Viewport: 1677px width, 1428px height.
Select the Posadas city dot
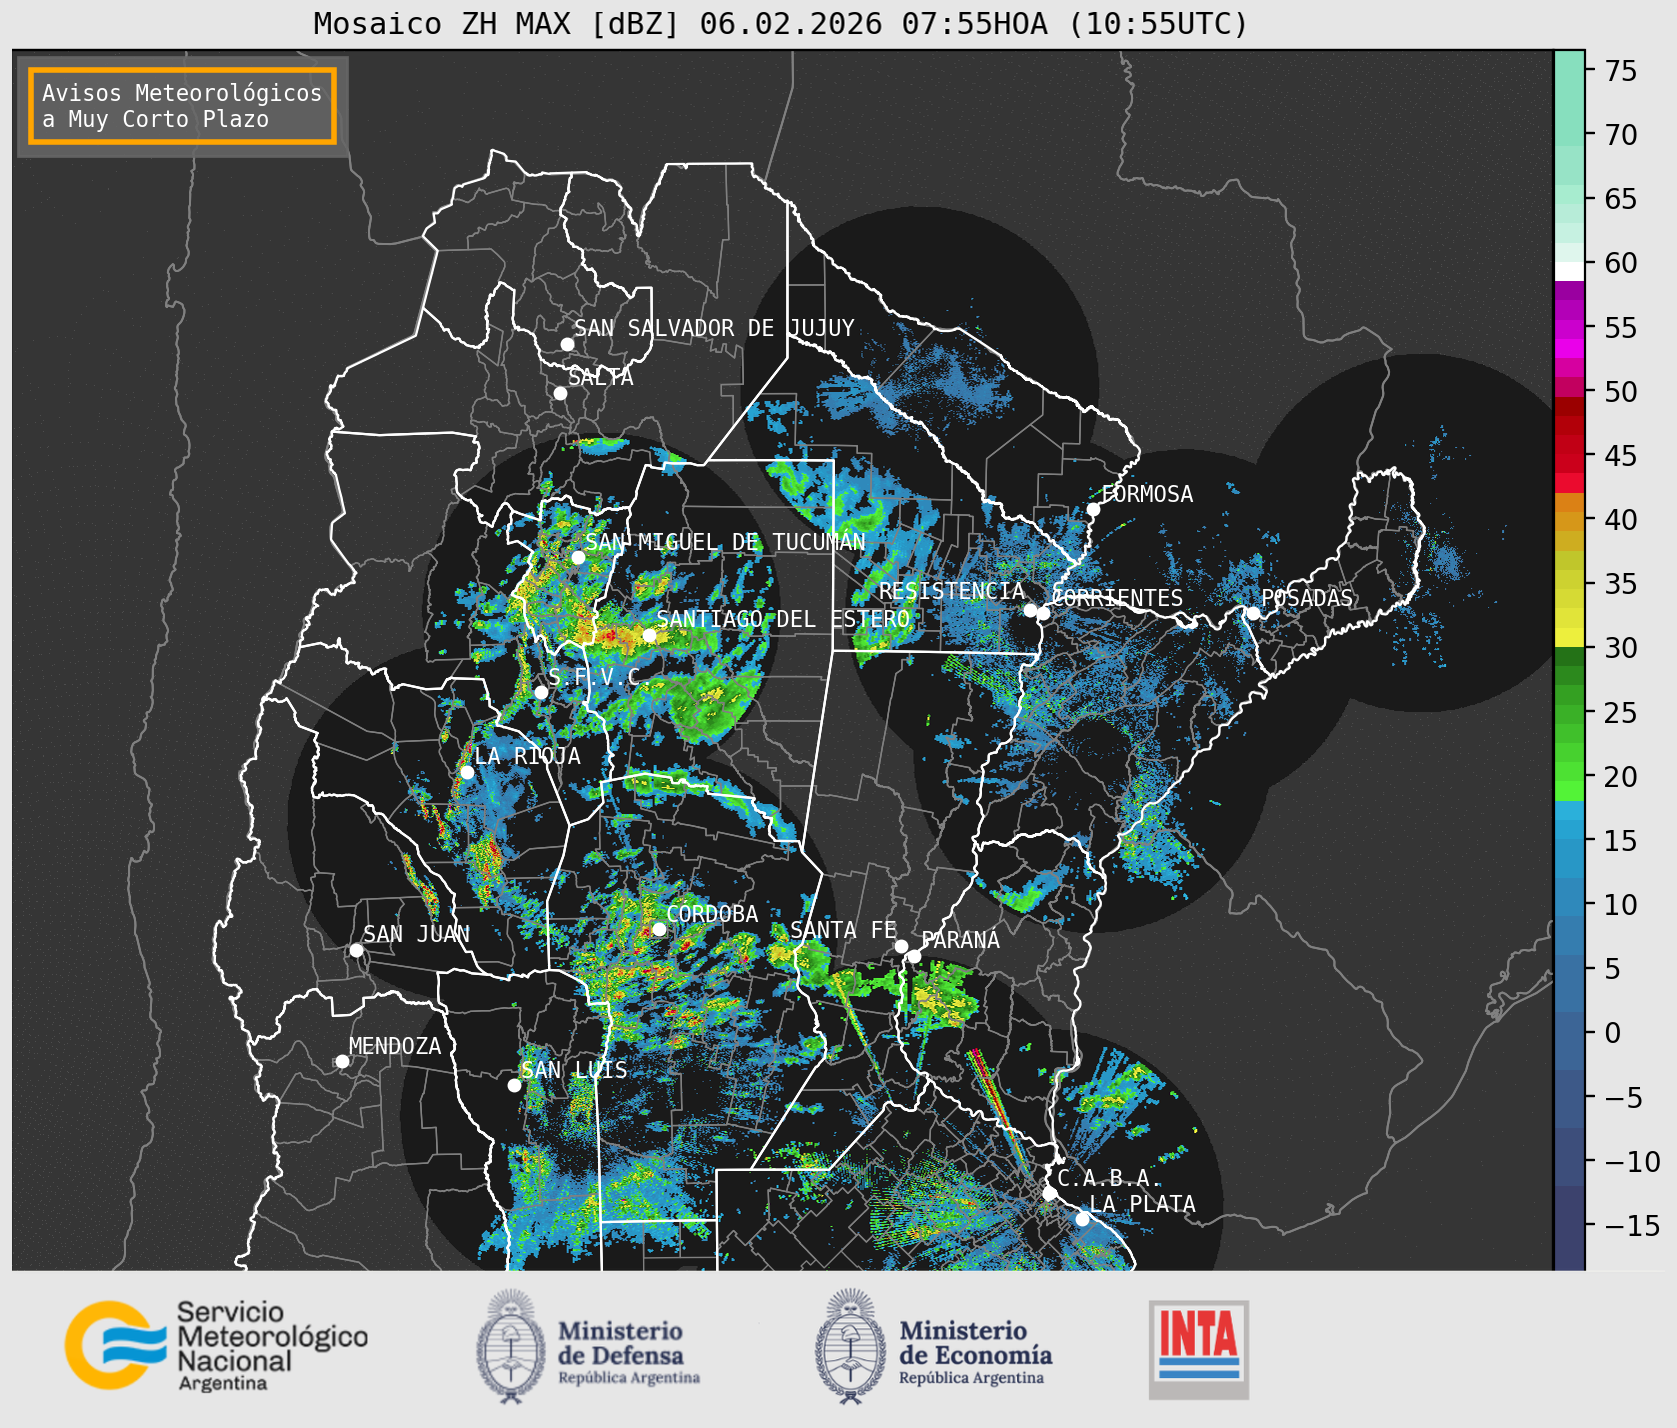coord(1253,613)
